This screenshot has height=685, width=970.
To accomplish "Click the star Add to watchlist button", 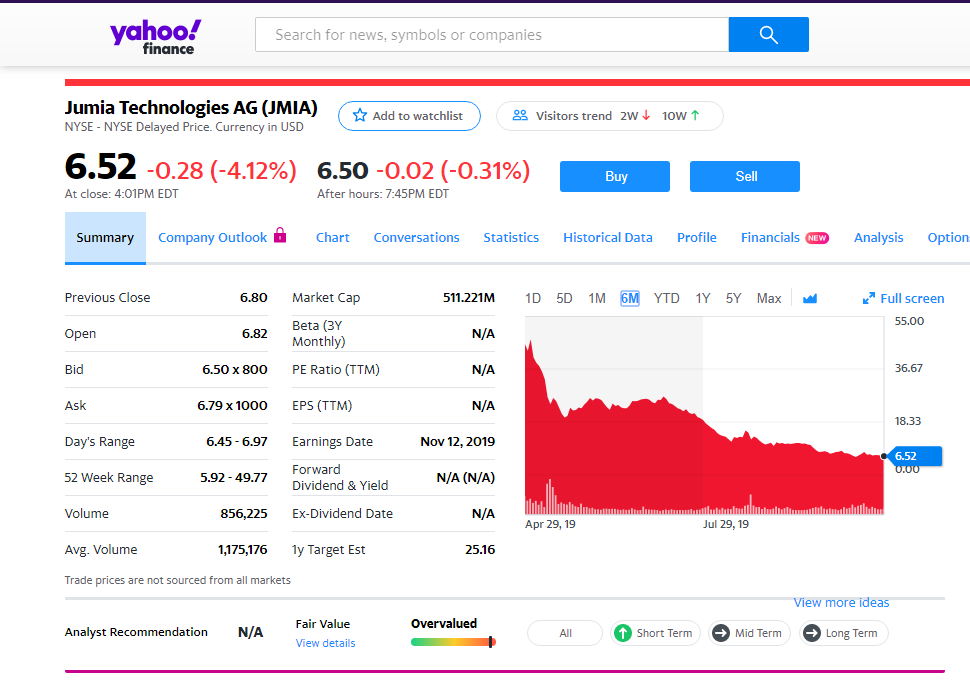I will (408, 116).
